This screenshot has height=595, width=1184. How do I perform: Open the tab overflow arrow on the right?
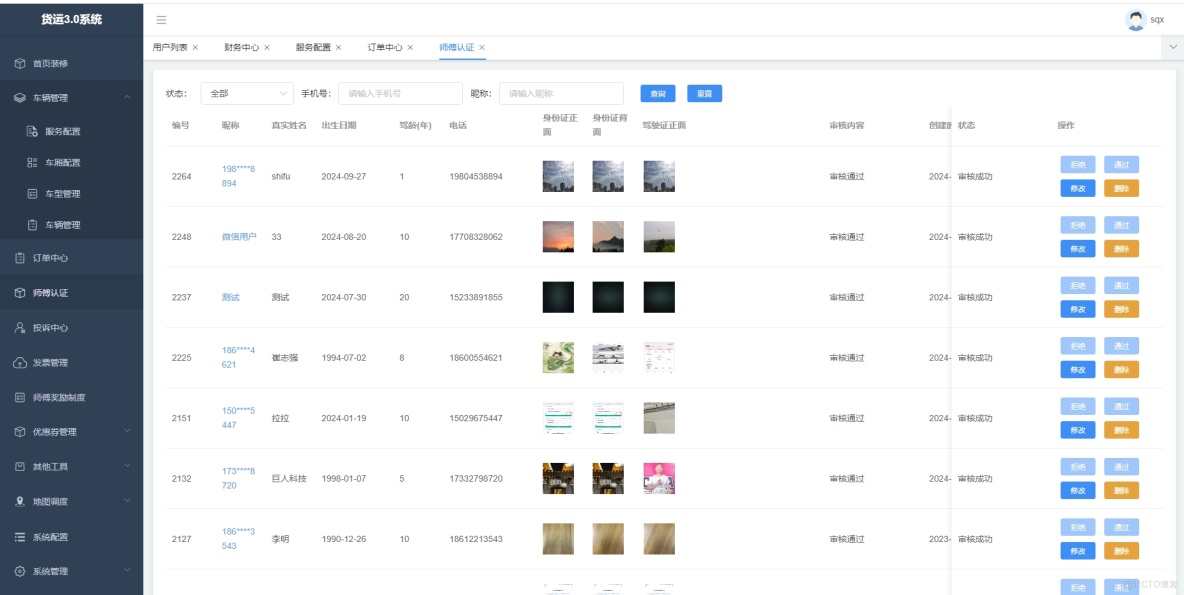1170,45
